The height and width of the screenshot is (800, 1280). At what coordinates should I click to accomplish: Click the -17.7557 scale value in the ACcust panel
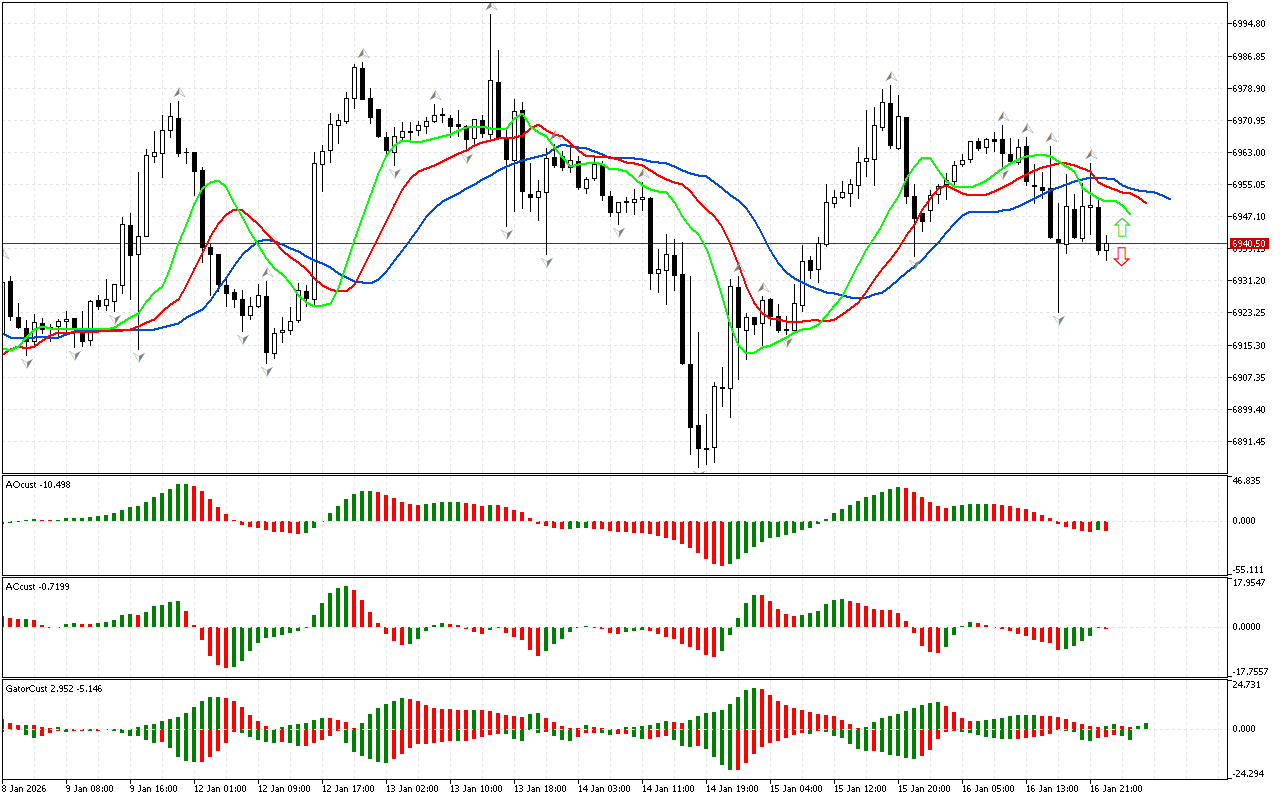click(x=1250, y=672)
